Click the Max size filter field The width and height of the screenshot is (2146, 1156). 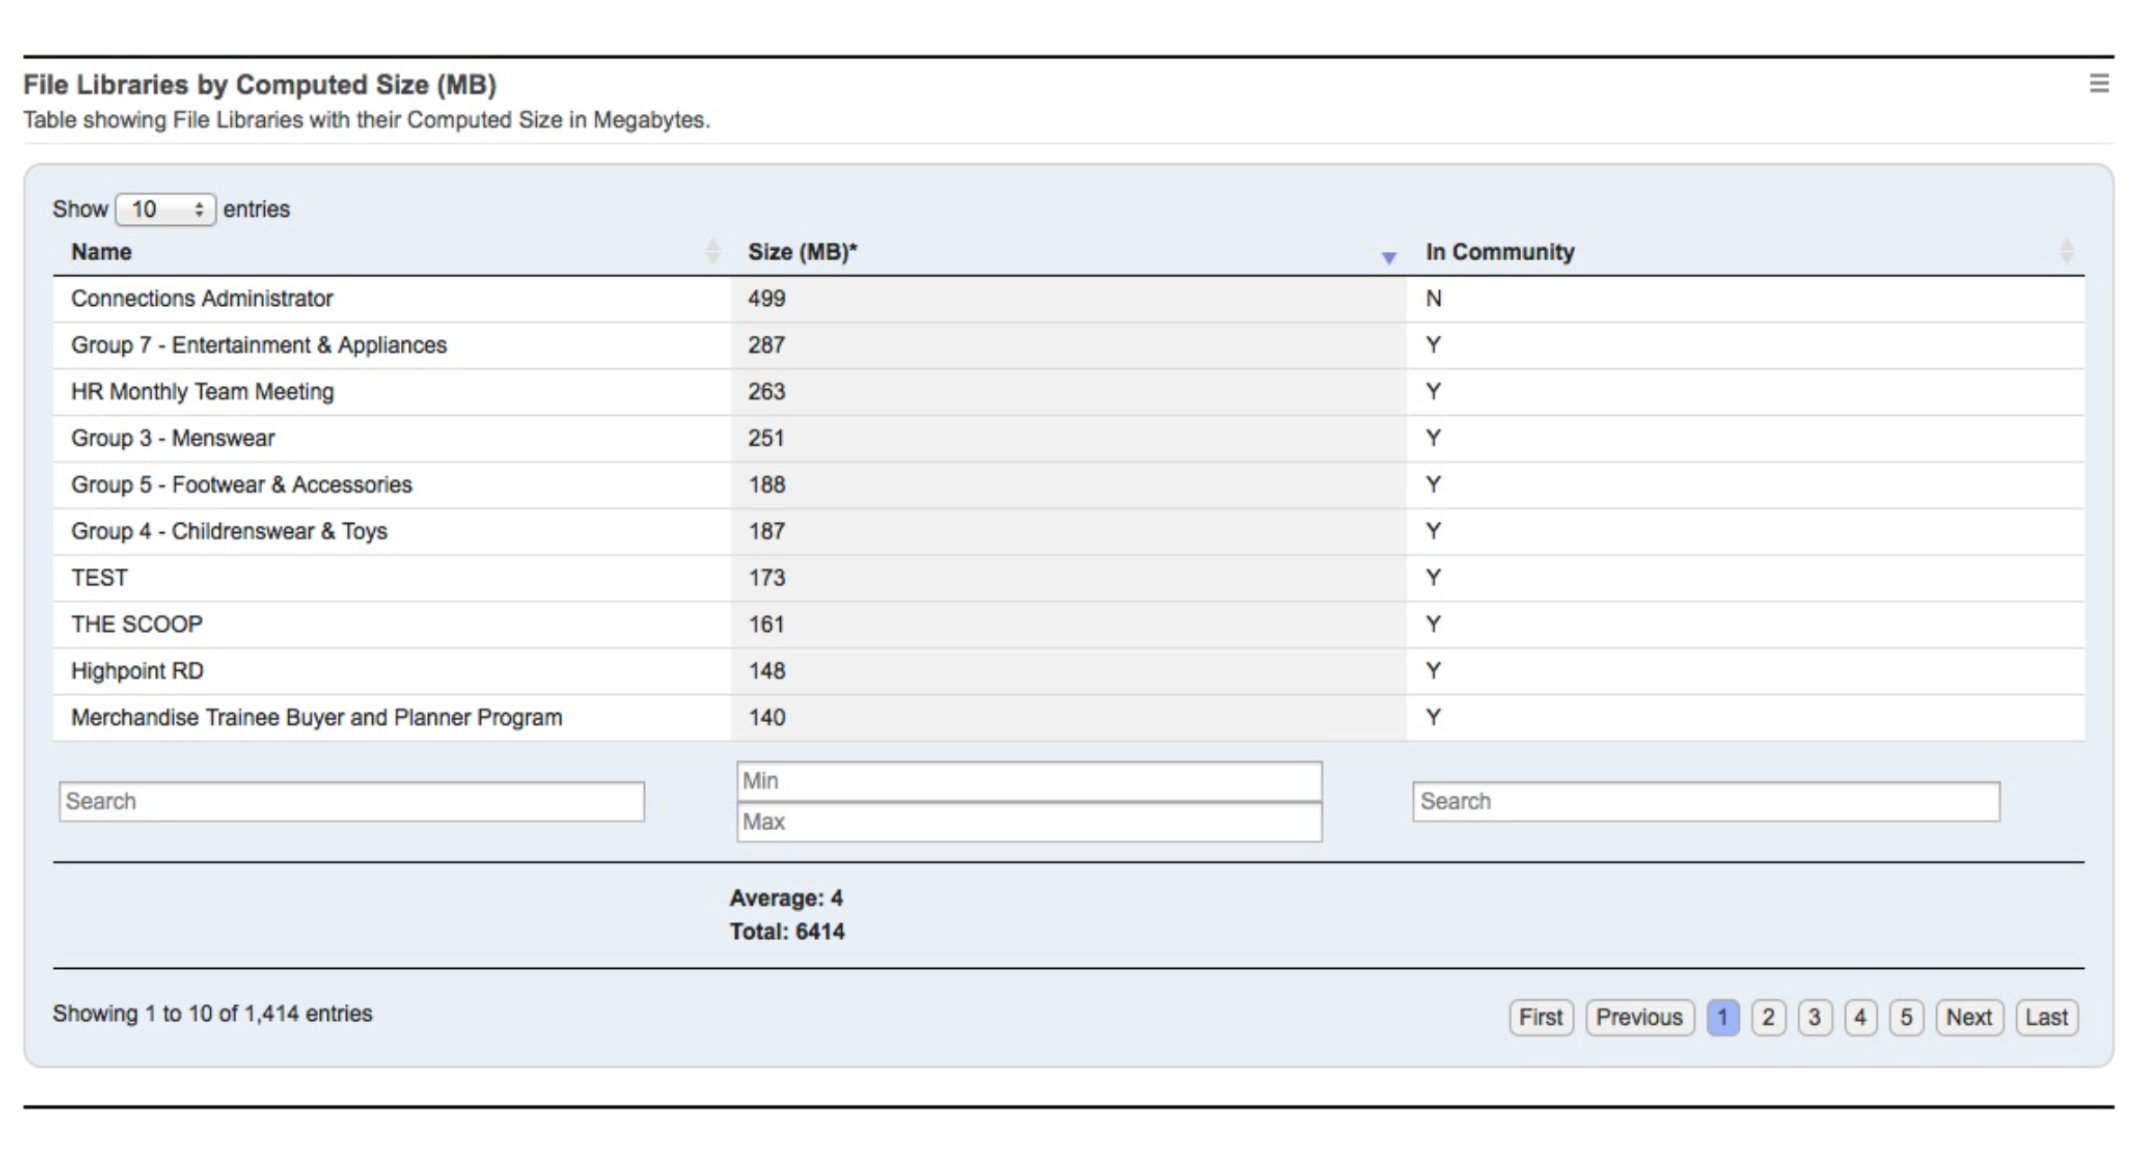point(1029,822)
